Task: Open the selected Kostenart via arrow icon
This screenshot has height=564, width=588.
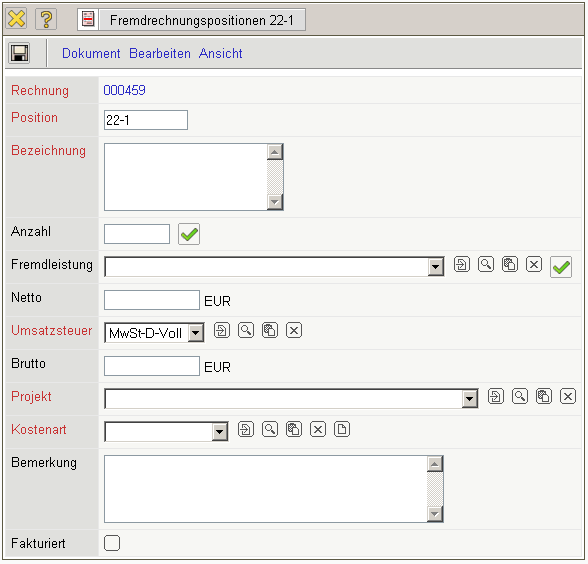Action: 246,429
